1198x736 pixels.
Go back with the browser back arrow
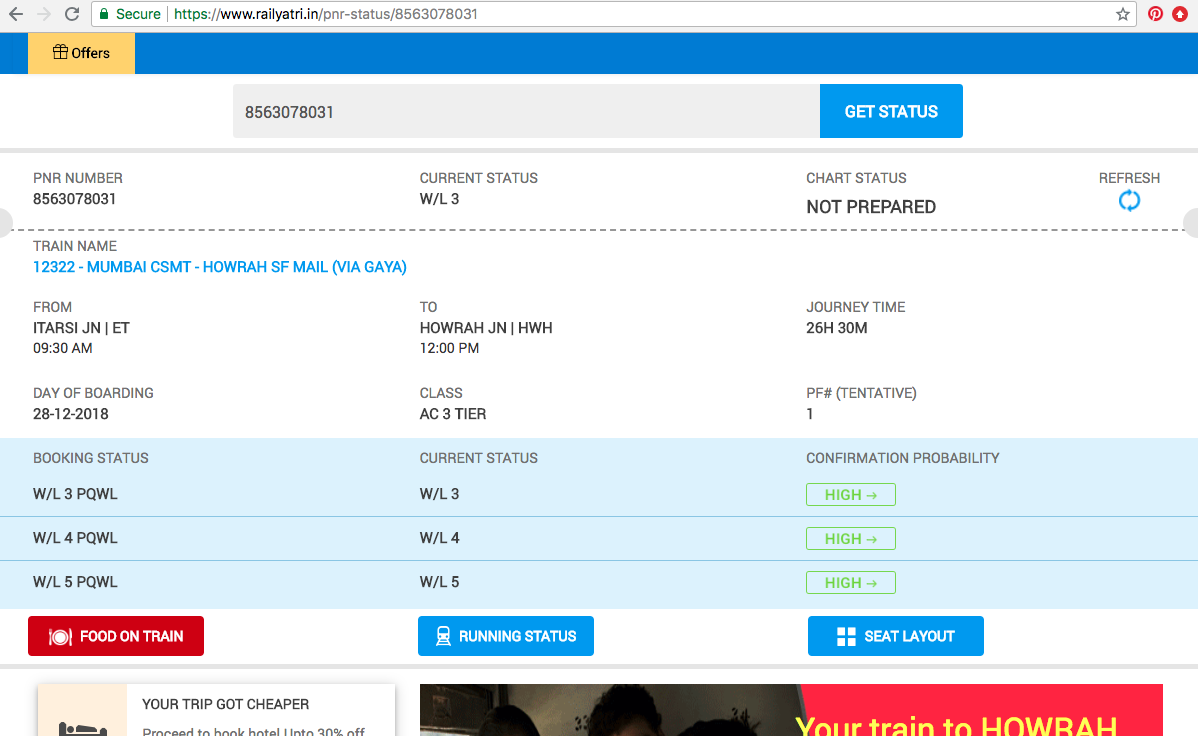point(15,14)
